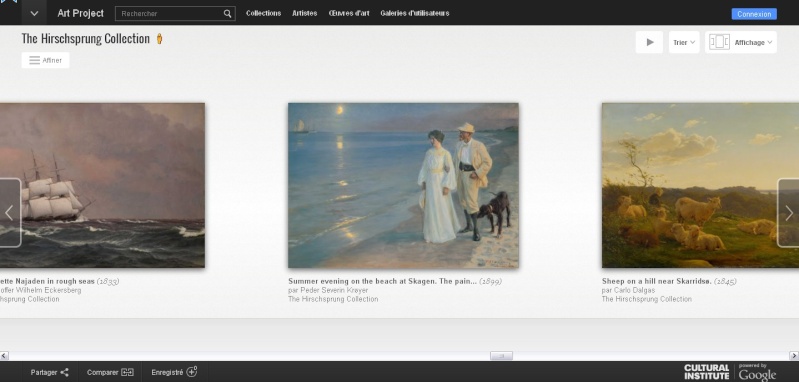
Task: Open the Najaden ship painting thumbnail
Action: [102, 185]
